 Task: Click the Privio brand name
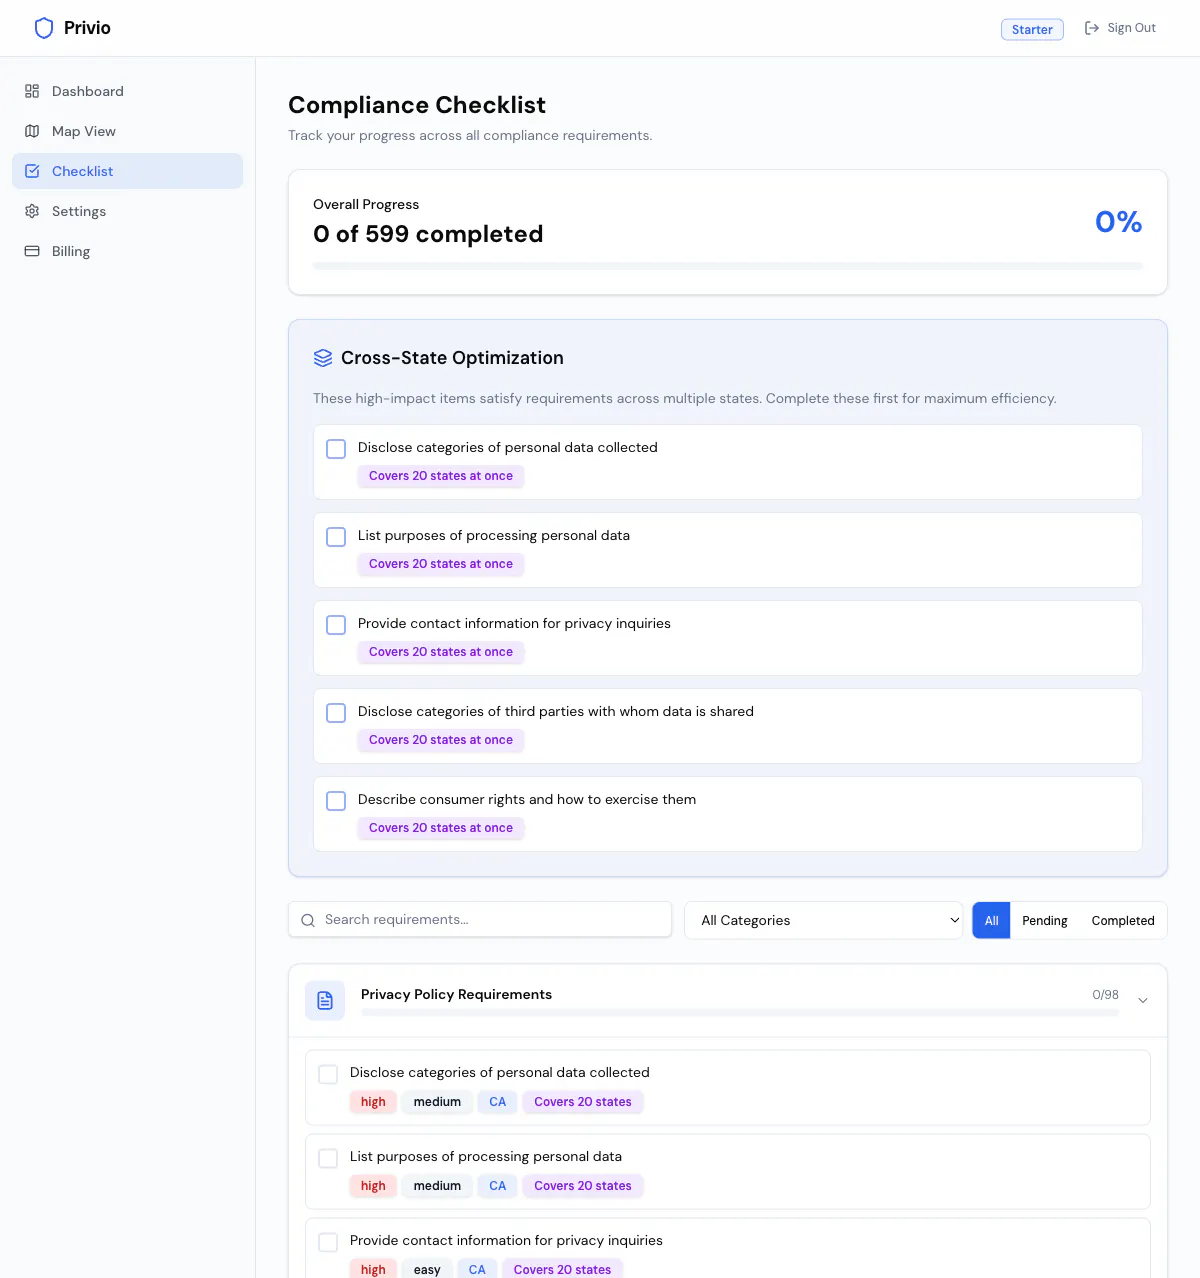[87, 28]
